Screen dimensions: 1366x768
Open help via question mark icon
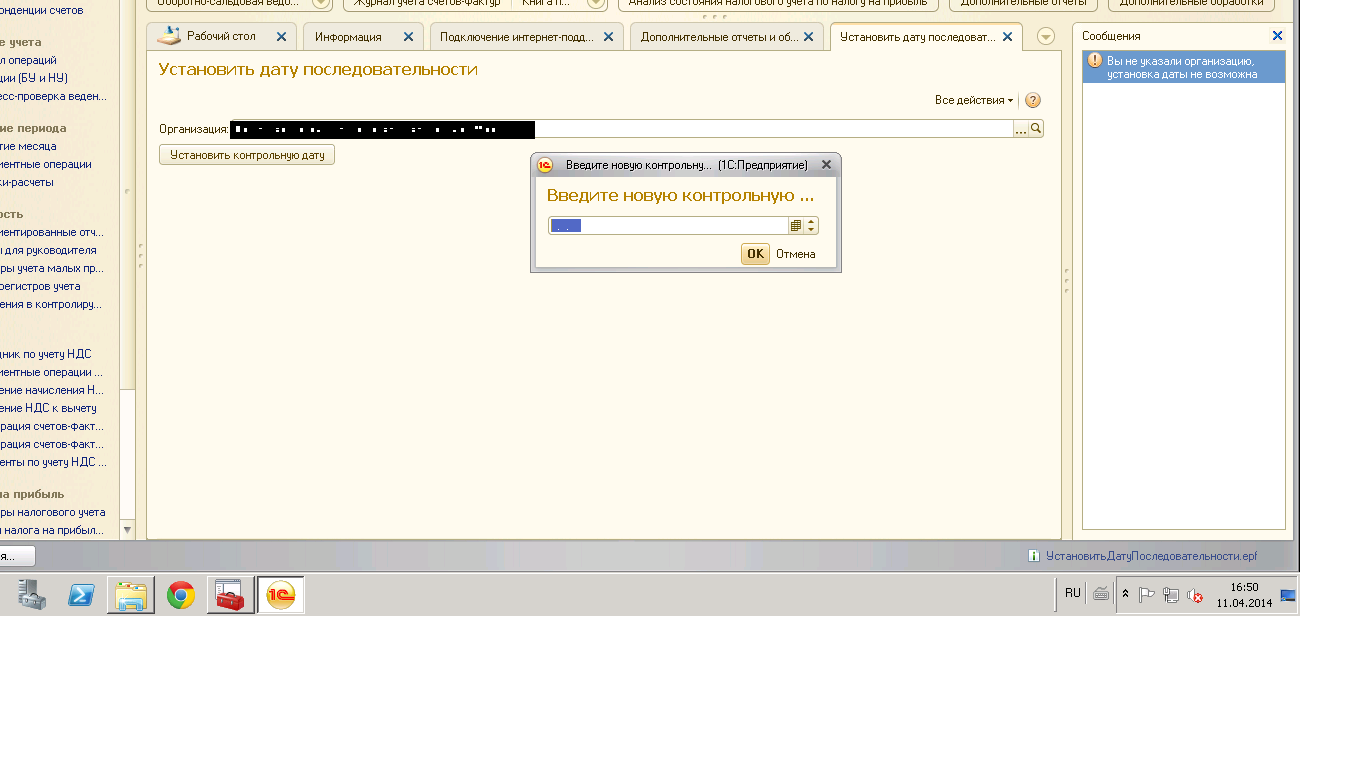click(1033, 100)
